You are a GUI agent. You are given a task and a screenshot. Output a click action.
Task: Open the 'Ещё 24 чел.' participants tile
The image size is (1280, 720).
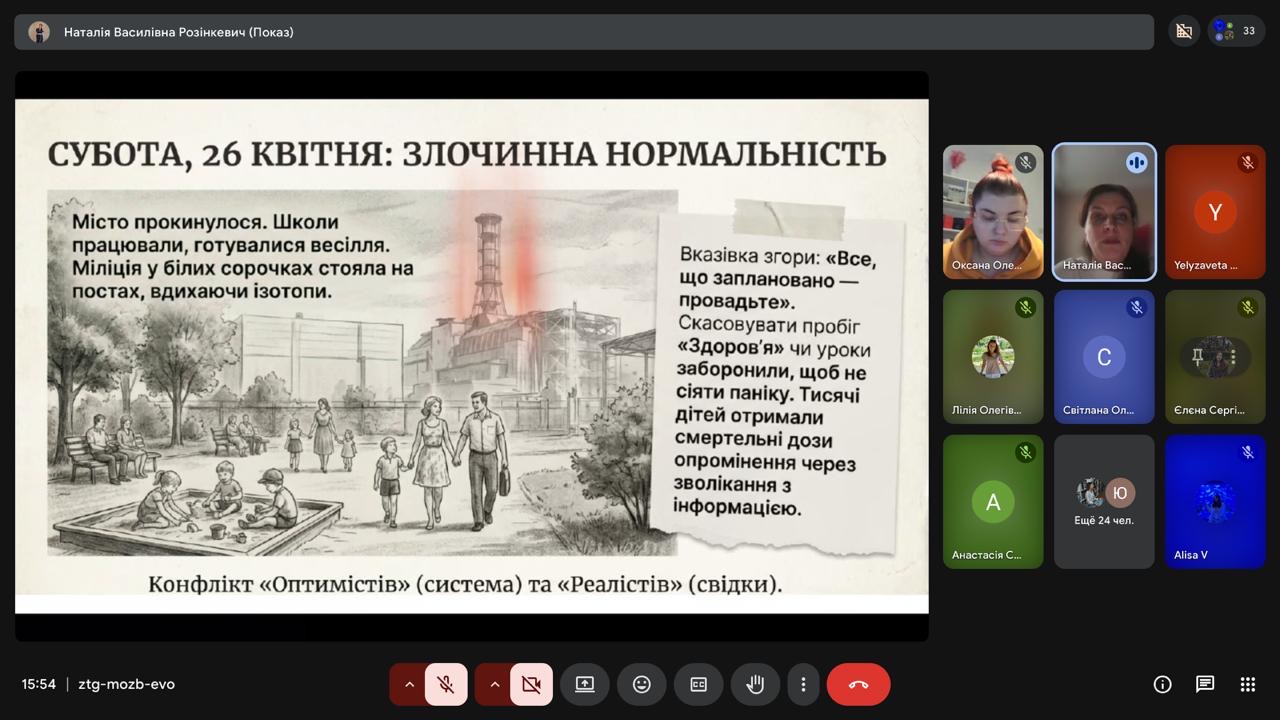click(x=1104, y=502)
